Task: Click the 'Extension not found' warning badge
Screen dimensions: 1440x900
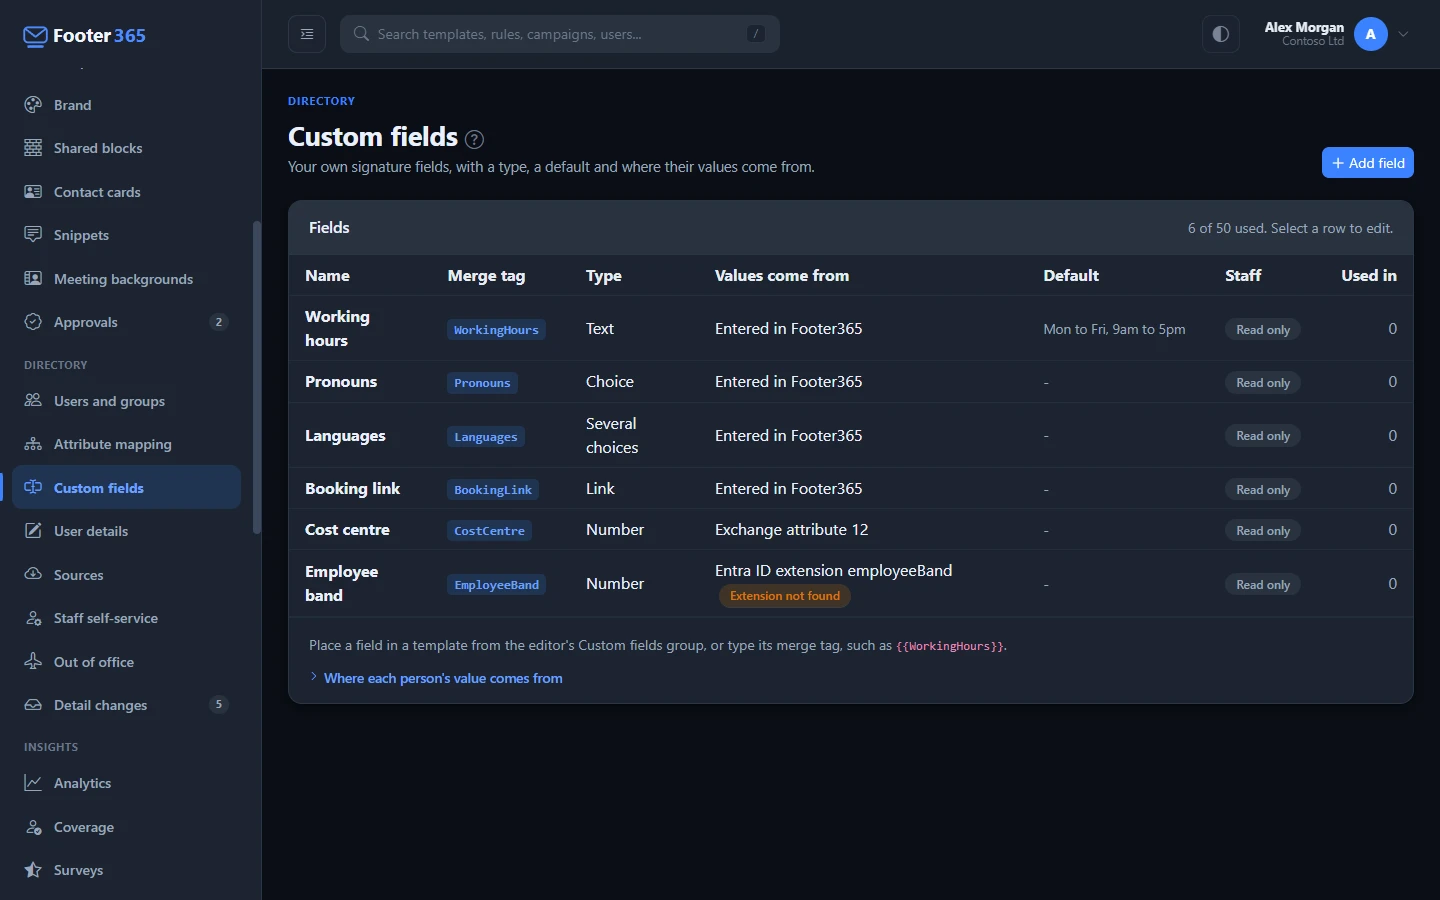Action: coord(785,596)
